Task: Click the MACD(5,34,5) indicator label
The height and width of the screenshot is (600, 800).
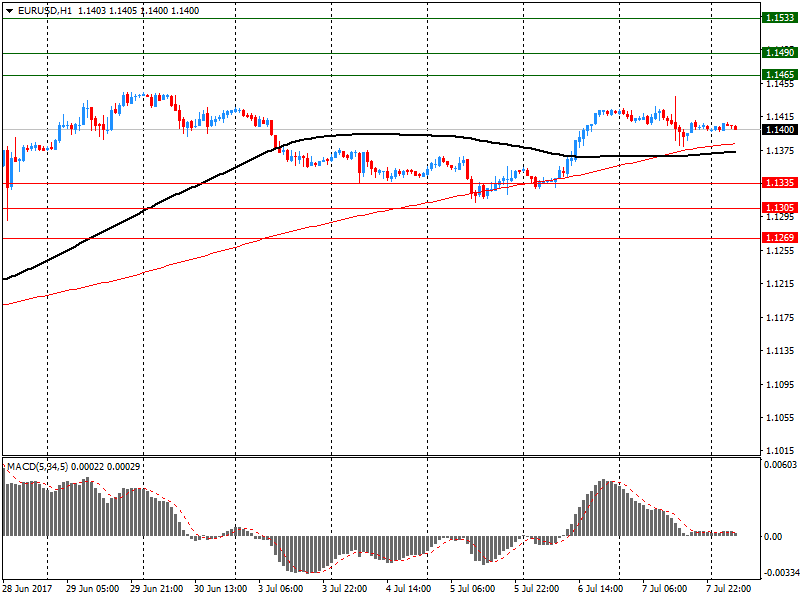Action: 37,466
